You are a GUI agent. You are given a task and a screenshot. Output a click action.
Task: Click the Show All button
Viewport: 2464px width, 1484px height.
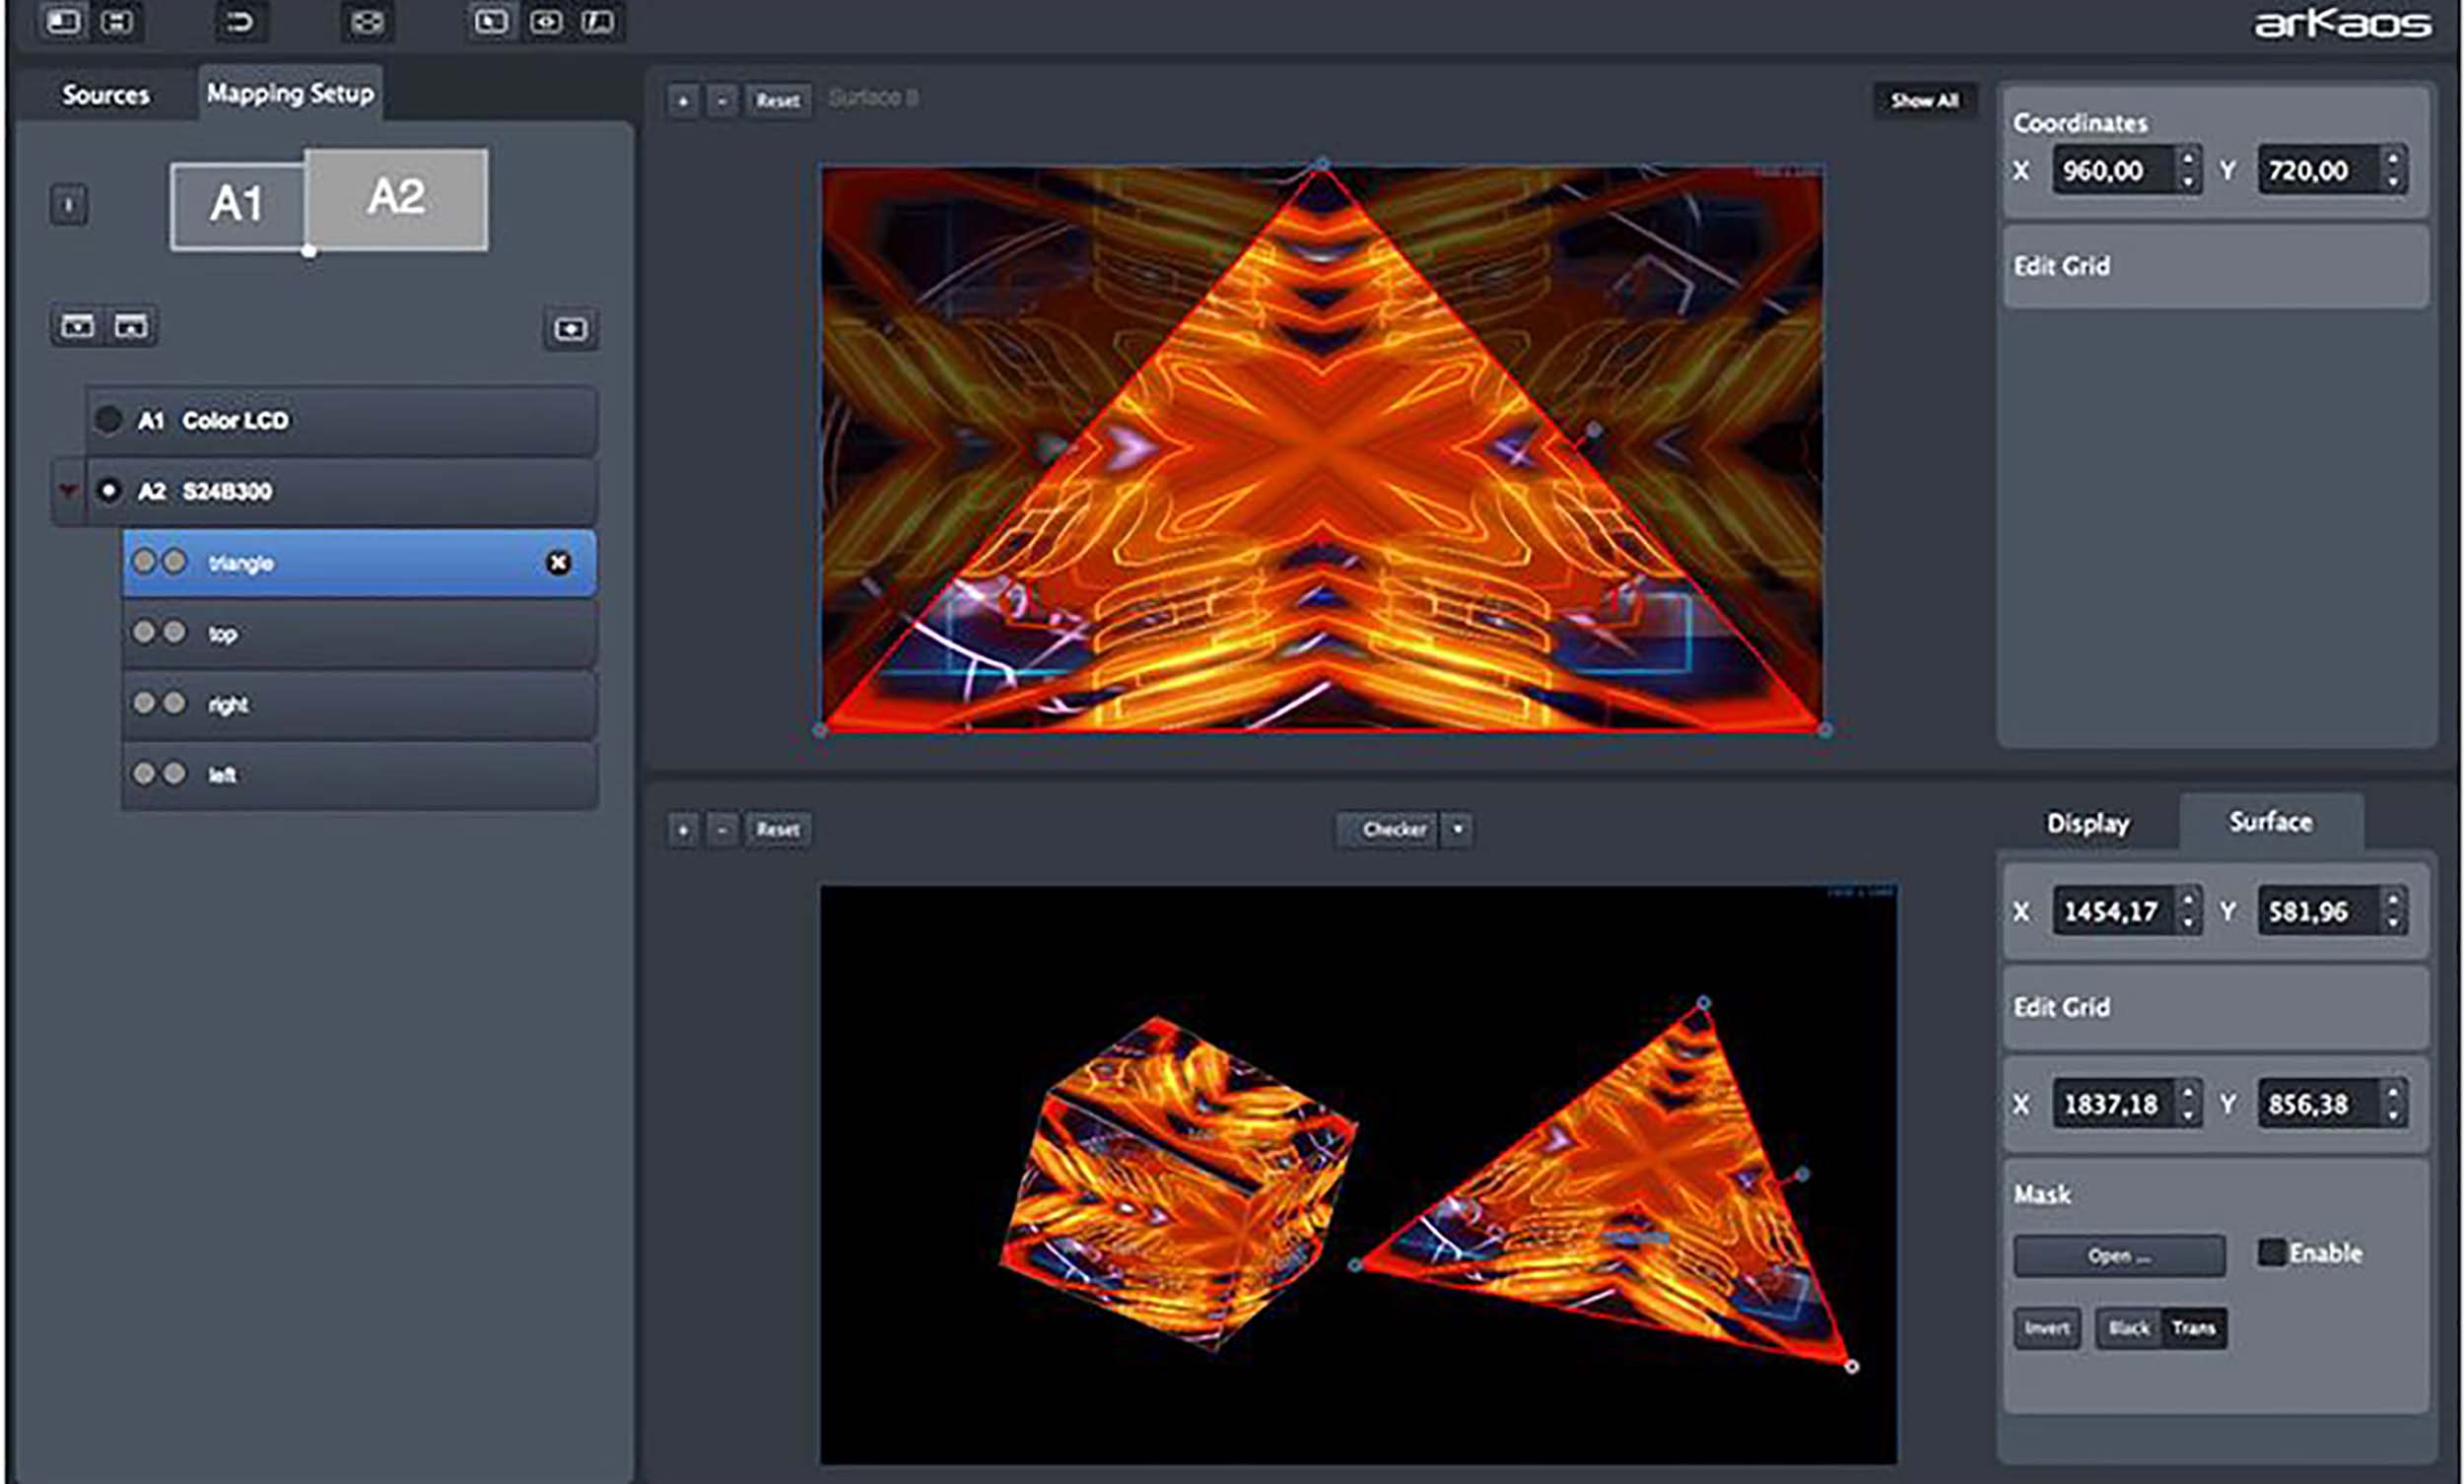point(1923,100)
